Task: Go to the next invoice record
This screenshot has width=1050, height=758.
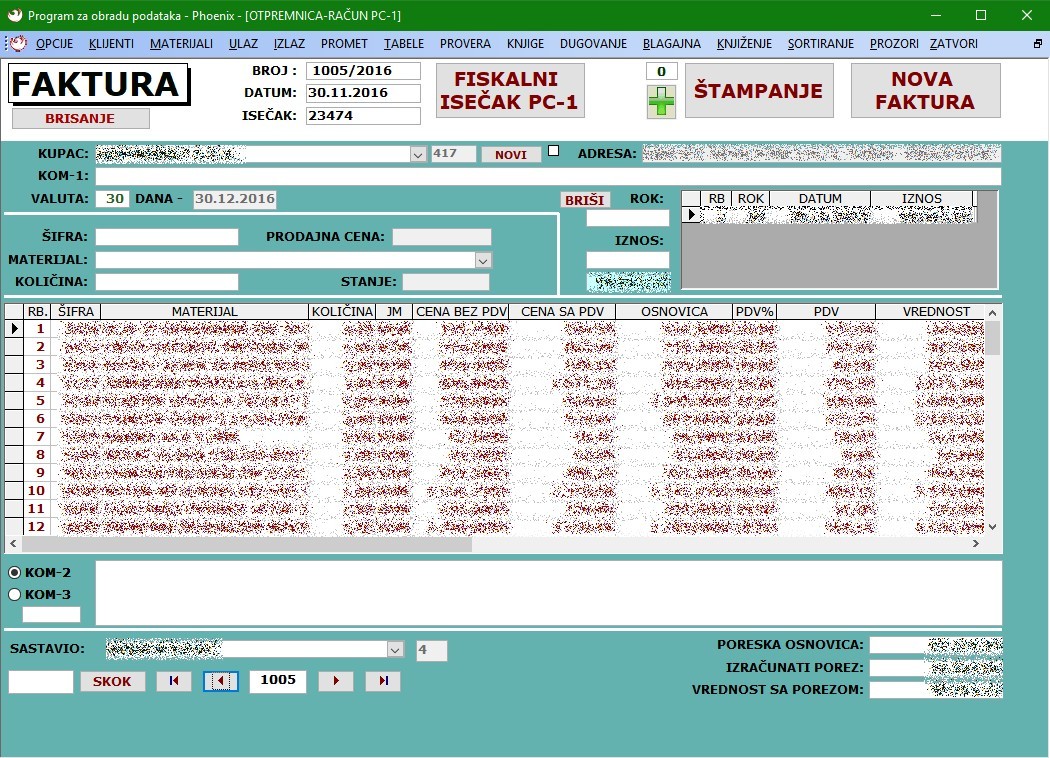Action: pyautogui.click(x=335, y=681)
